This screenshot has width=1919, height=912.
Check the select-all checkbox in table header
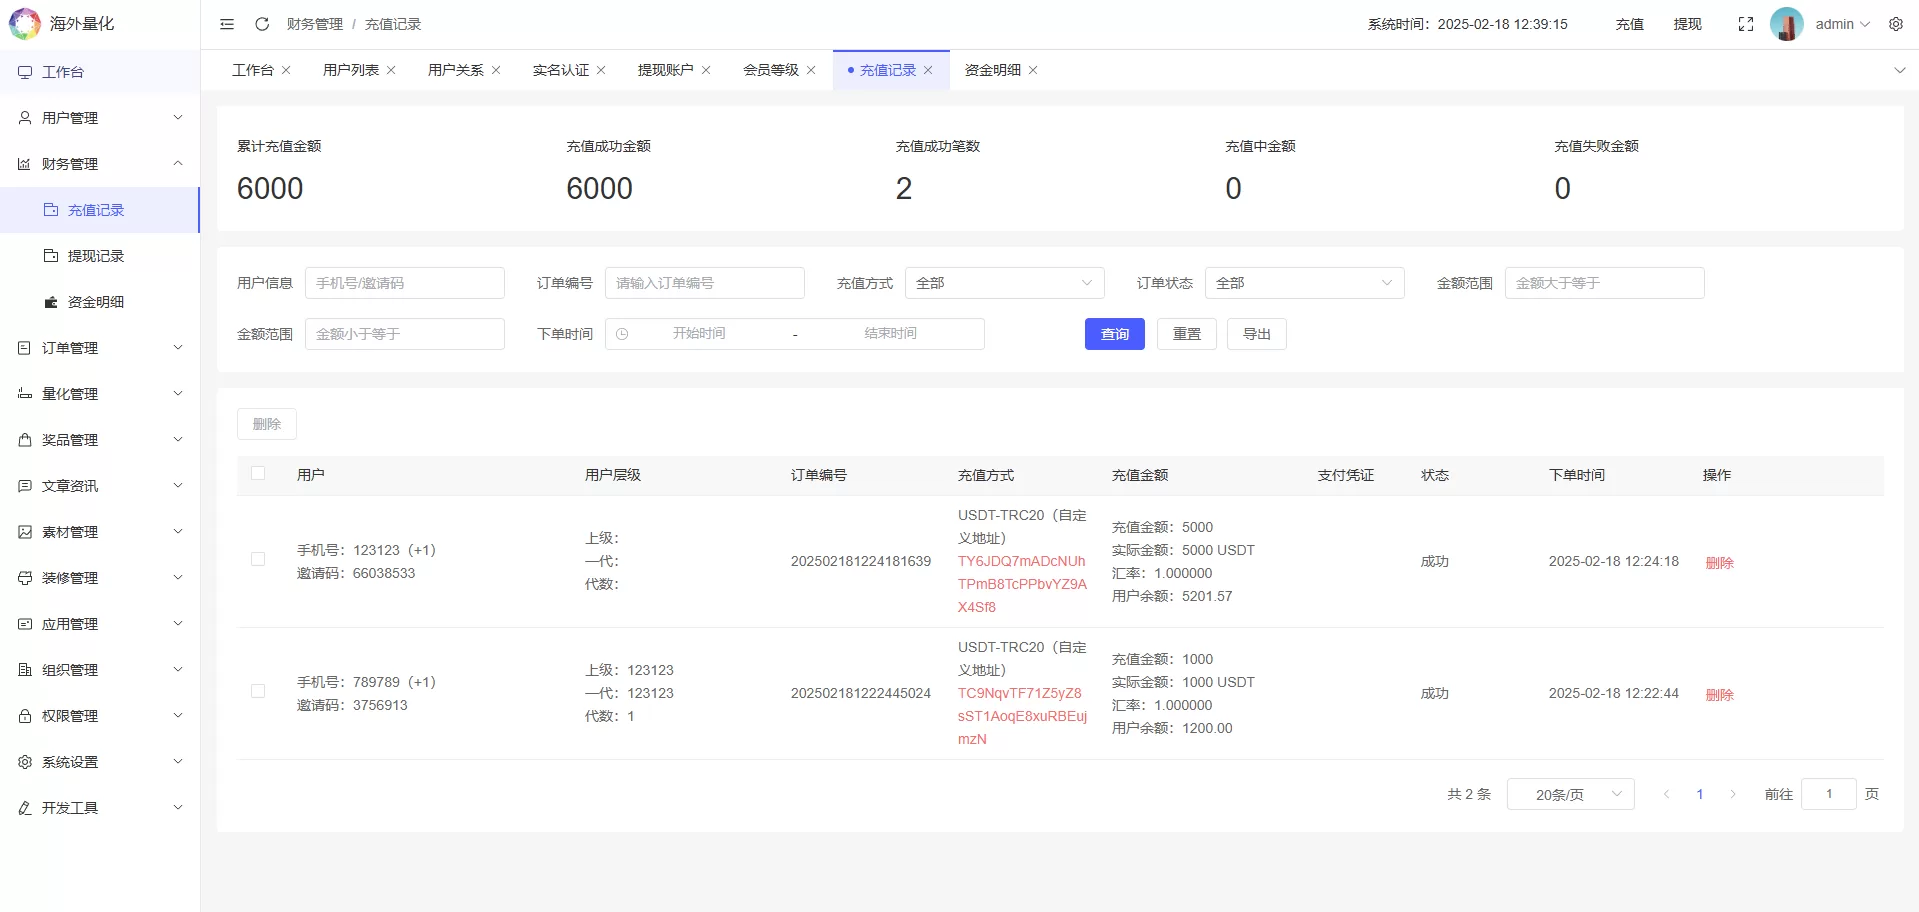(258, 474)
